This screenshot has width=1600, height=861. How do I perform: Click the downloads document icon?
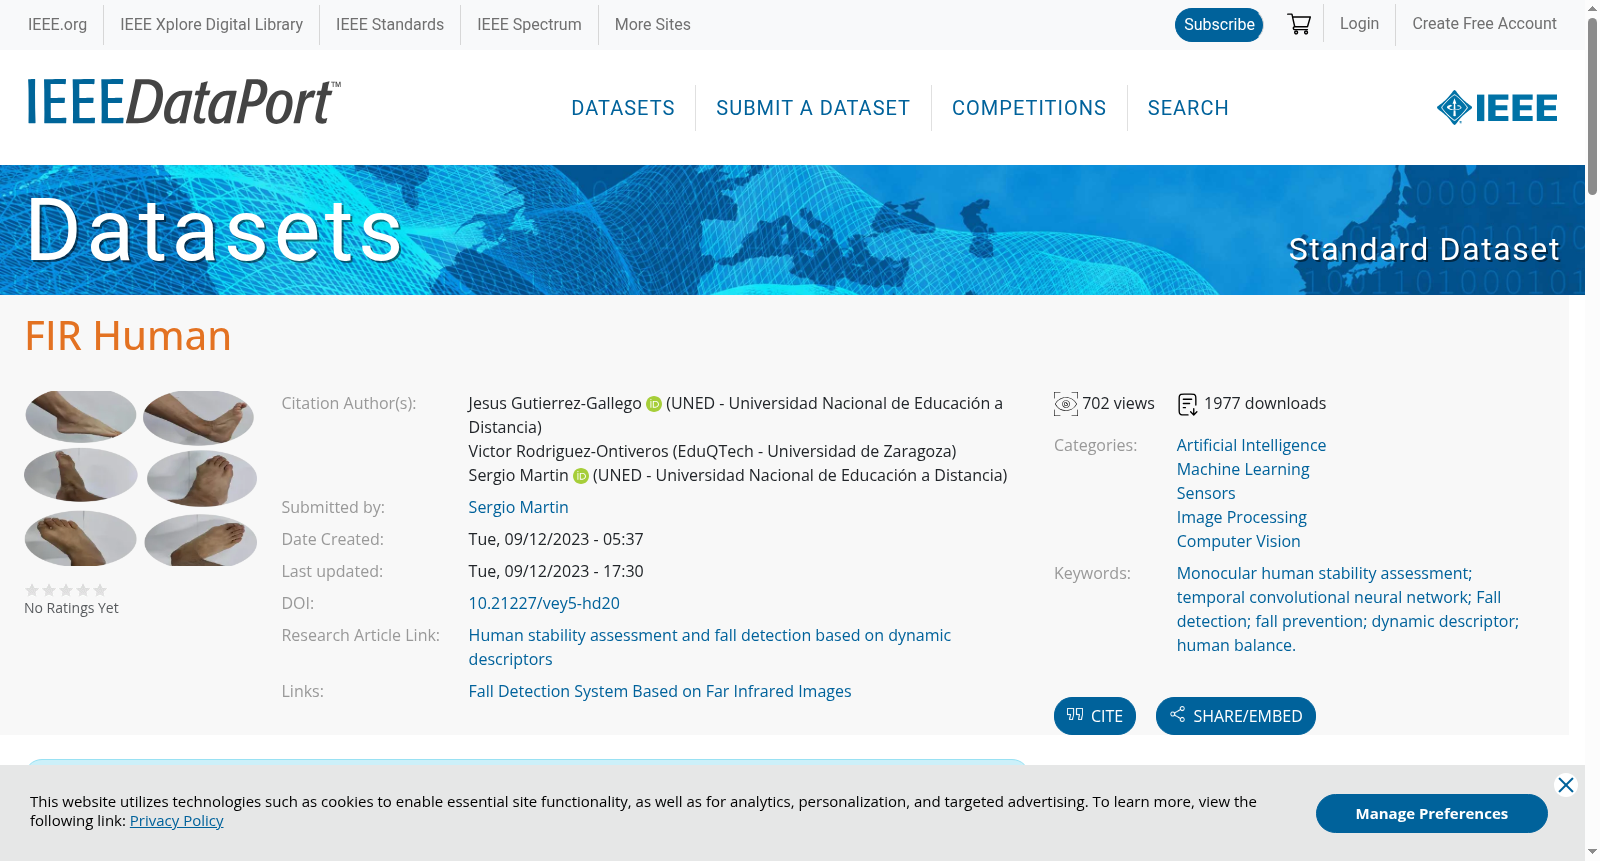1188,404
